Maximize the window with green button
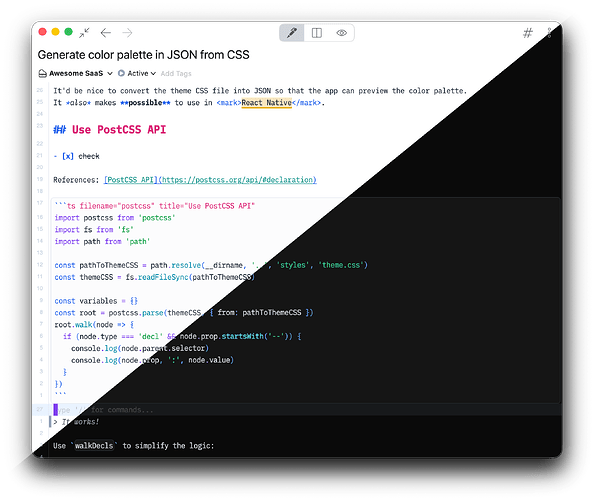Image resolution: width=593 pixels, height=500 pixels. pyautogui.click(x=68, y=32)
